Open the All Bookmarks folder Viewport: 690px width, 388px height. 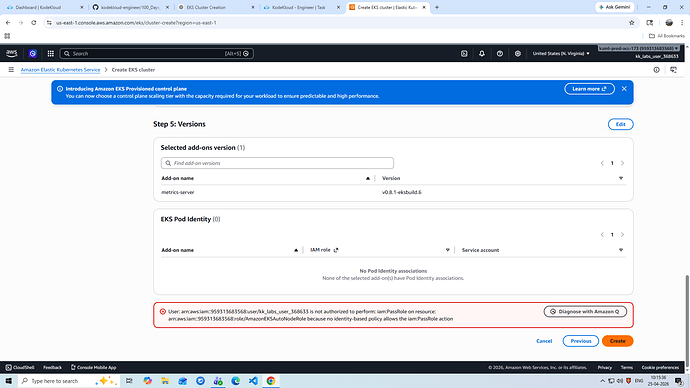click(x=667, y=36)
